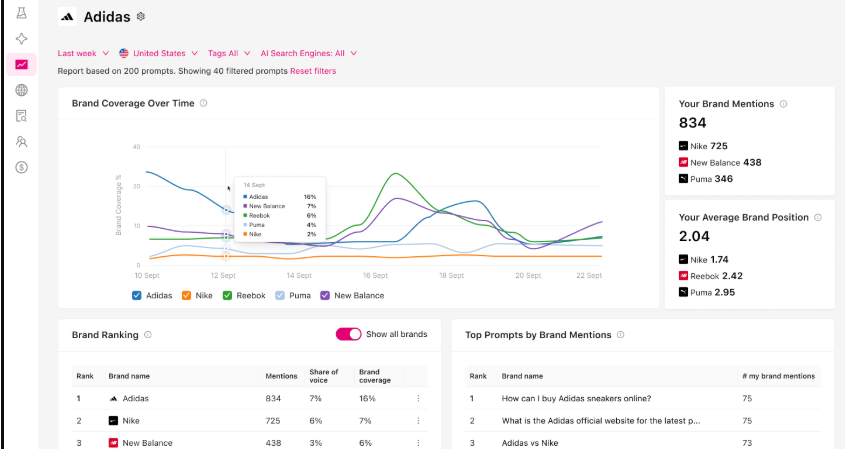Open the globe icon in sidebar
The width and height of the screenshot is (845, 449).
21,91
